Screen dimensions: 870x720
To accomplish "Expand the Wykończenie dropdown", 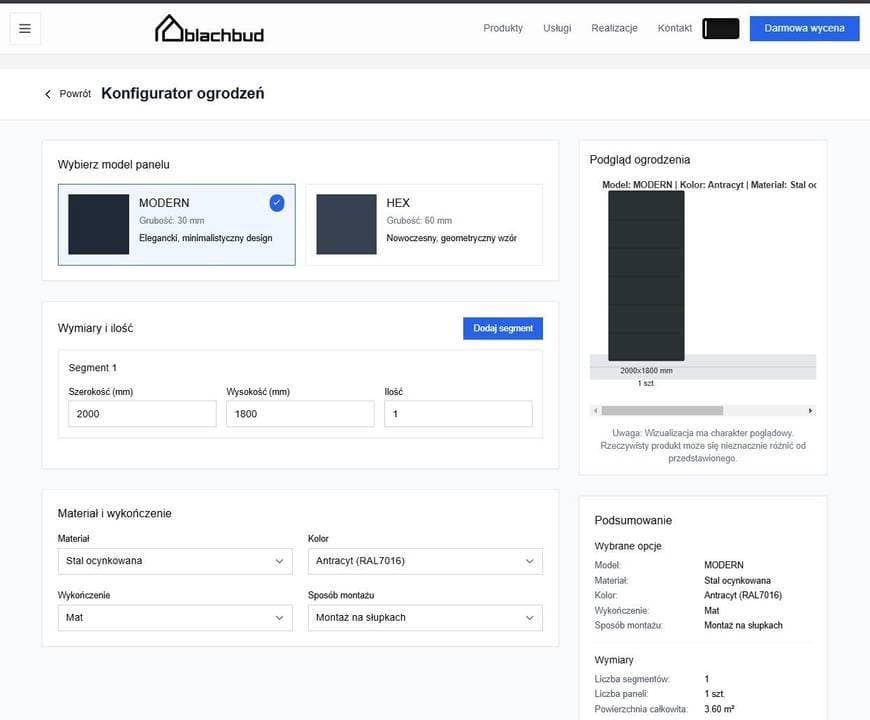I will point(175,618).
